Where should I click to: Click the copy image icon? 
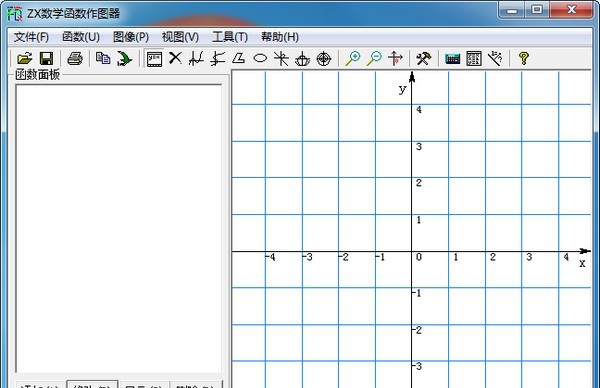(103, 59)
